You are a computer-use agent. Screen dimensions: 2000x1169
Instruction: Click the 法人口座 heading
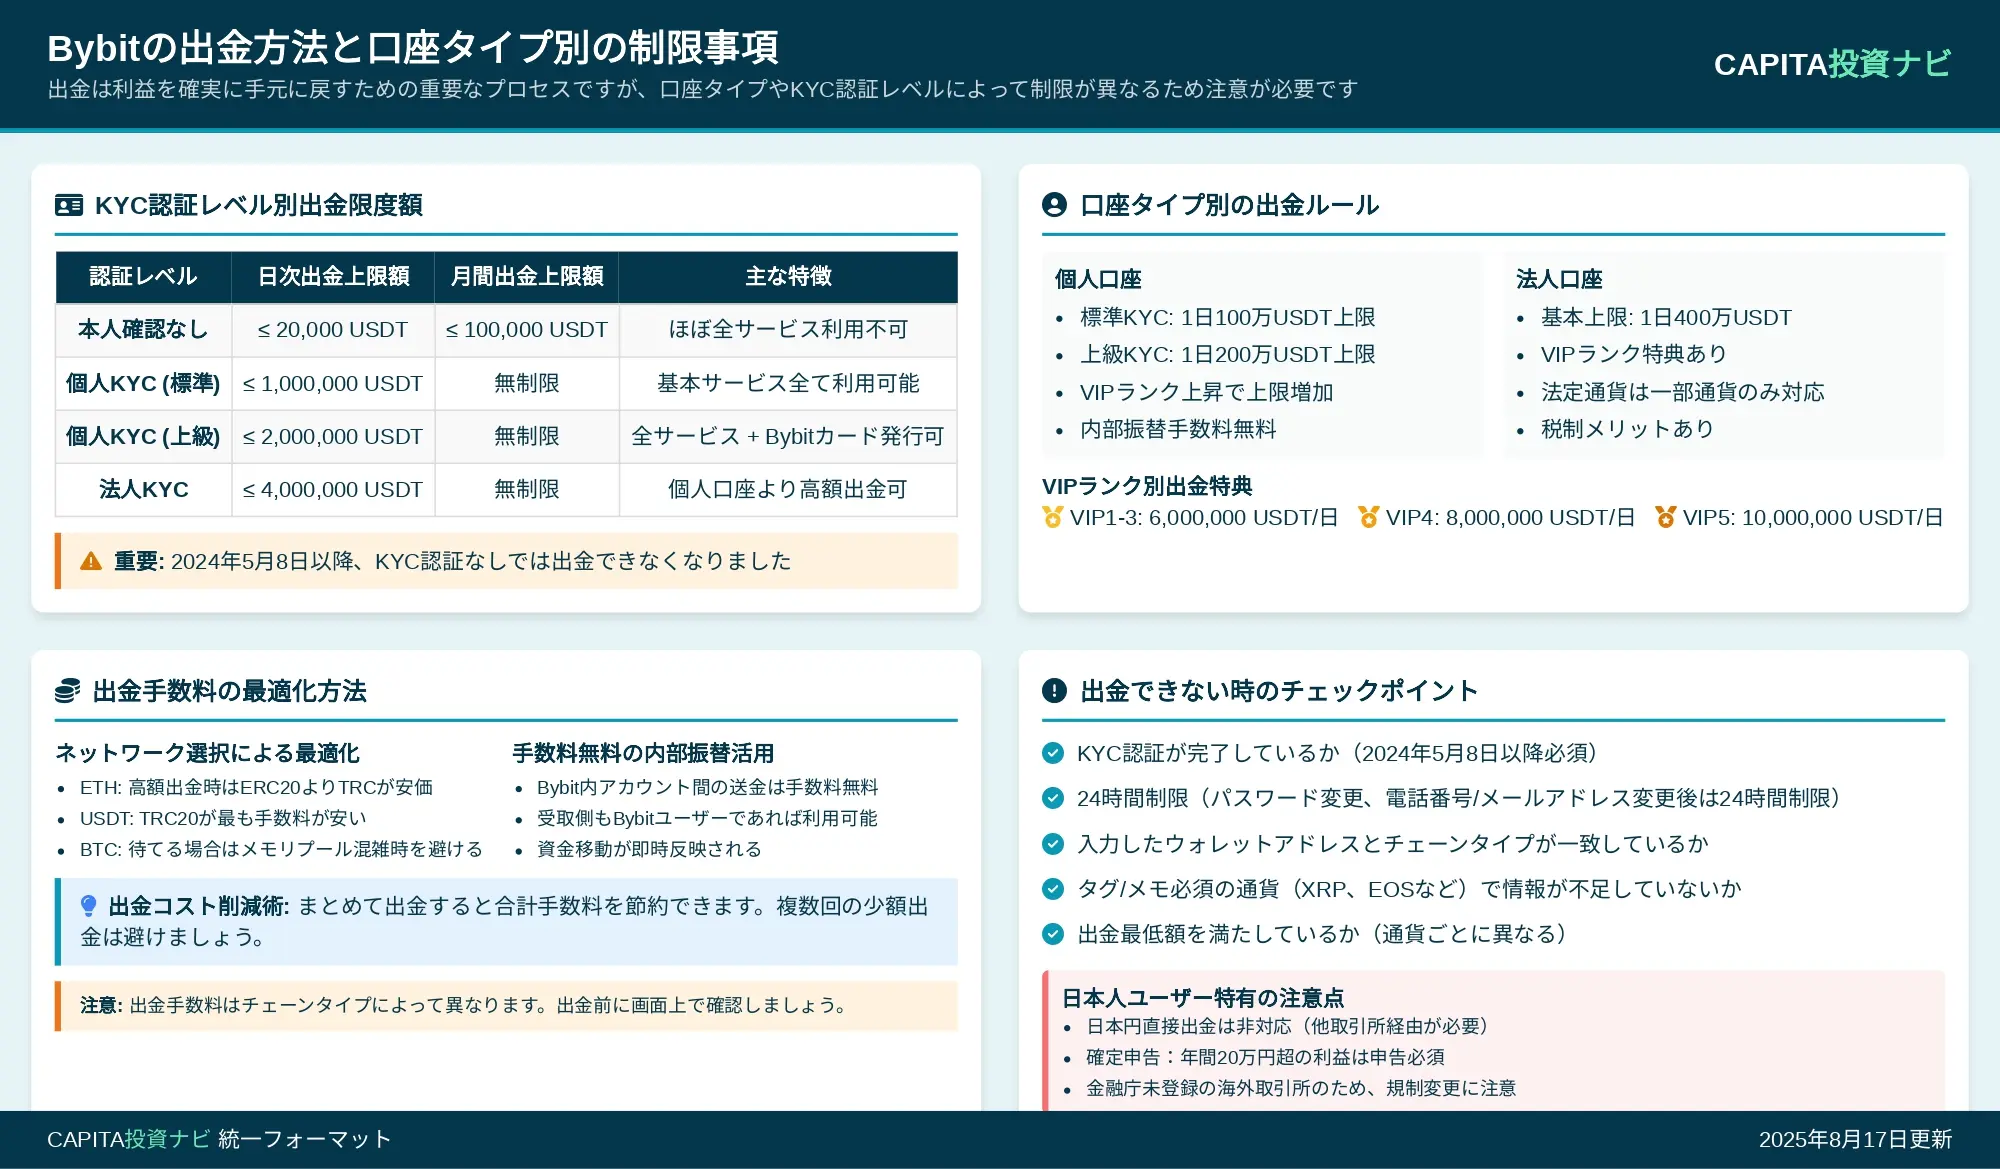point(1559,279)
